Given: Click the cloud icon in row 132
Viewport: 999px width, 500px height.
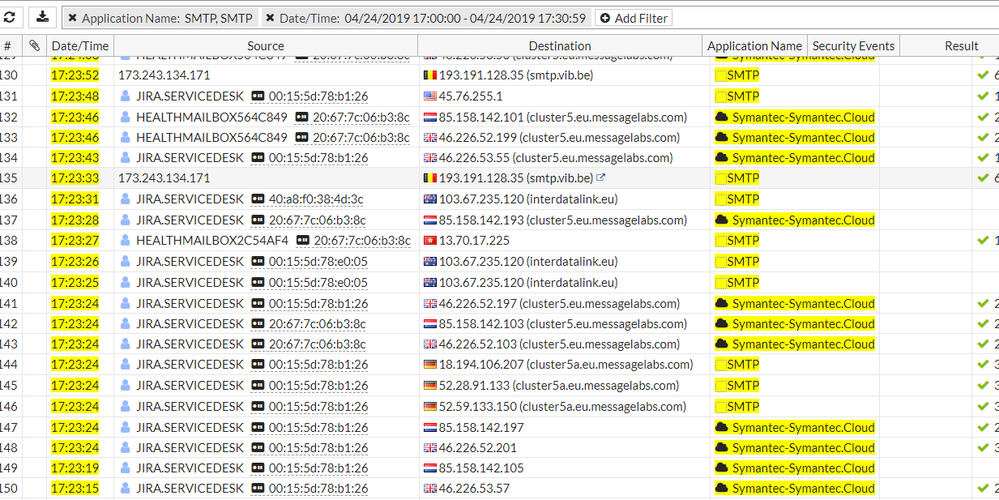Looking at the screenshot, I should [x=722, y=117].
